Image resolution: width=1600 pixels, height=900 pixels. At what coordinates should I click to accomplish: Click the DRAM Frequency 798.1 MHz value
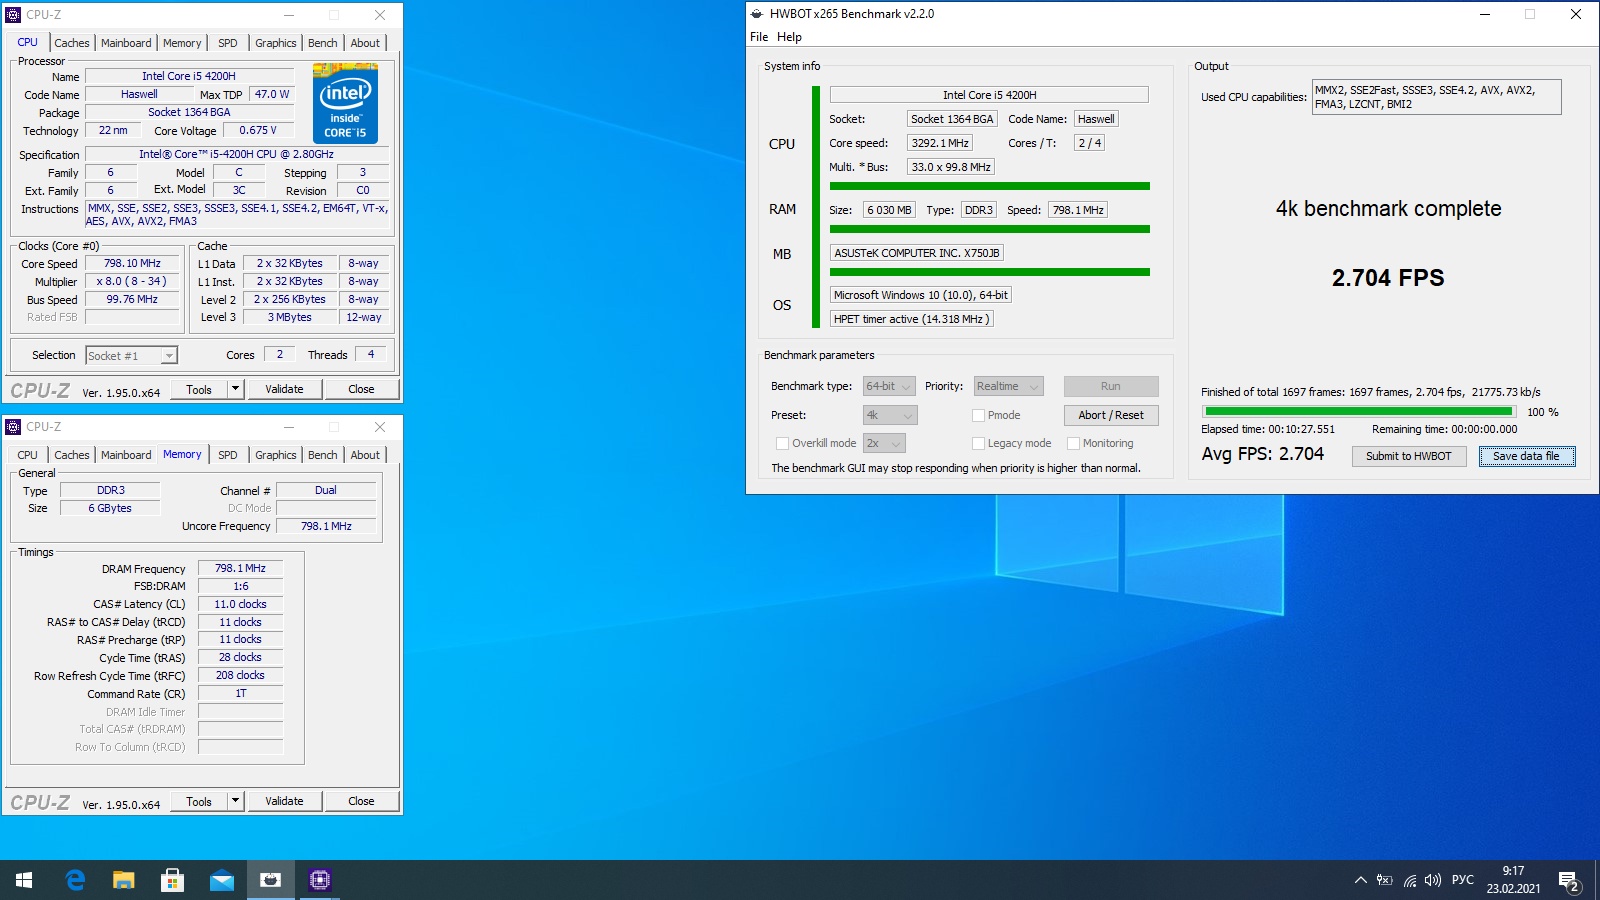(240, 568)
